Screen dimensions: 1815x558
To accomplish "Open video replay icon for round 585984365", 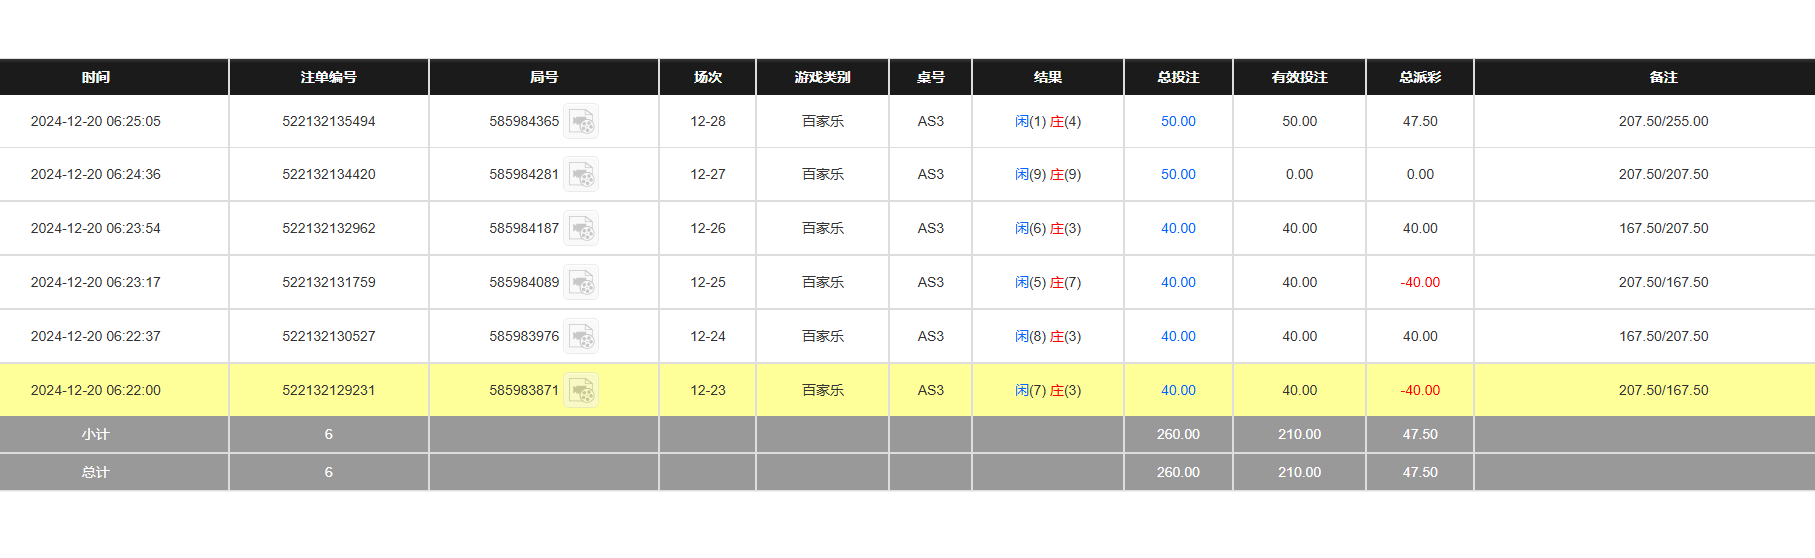I will click(x=581, y=121).
